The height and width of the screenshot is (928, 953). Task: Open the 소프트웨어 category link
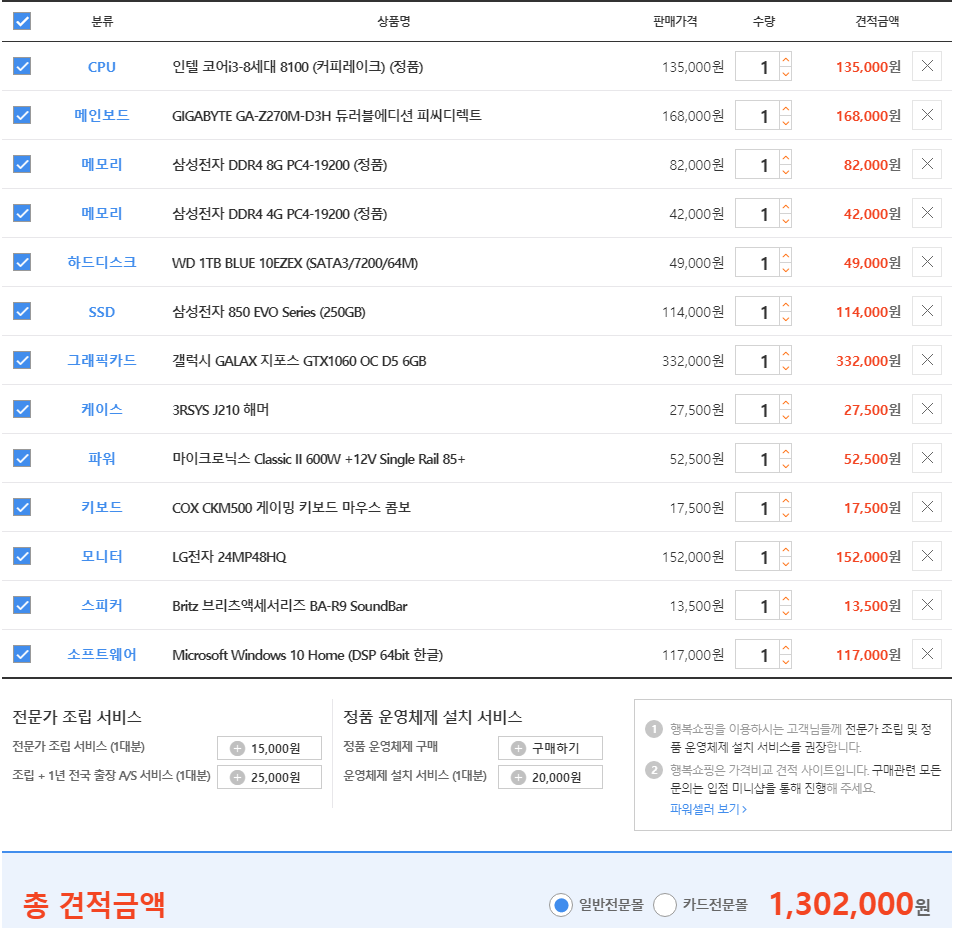[101, 655]
